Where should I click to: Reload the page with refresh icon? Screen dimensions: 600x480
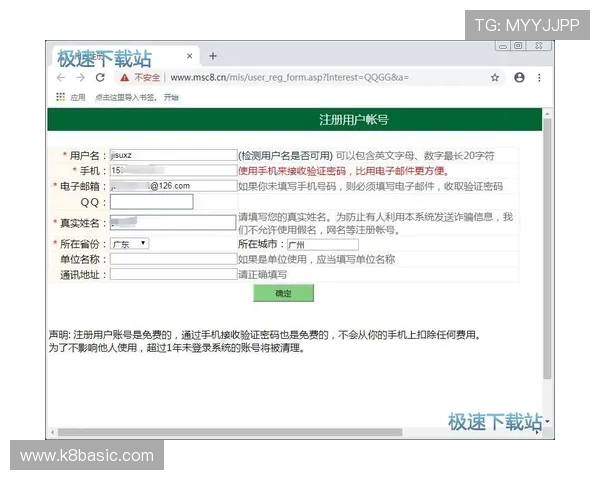[x=100, y=78]
